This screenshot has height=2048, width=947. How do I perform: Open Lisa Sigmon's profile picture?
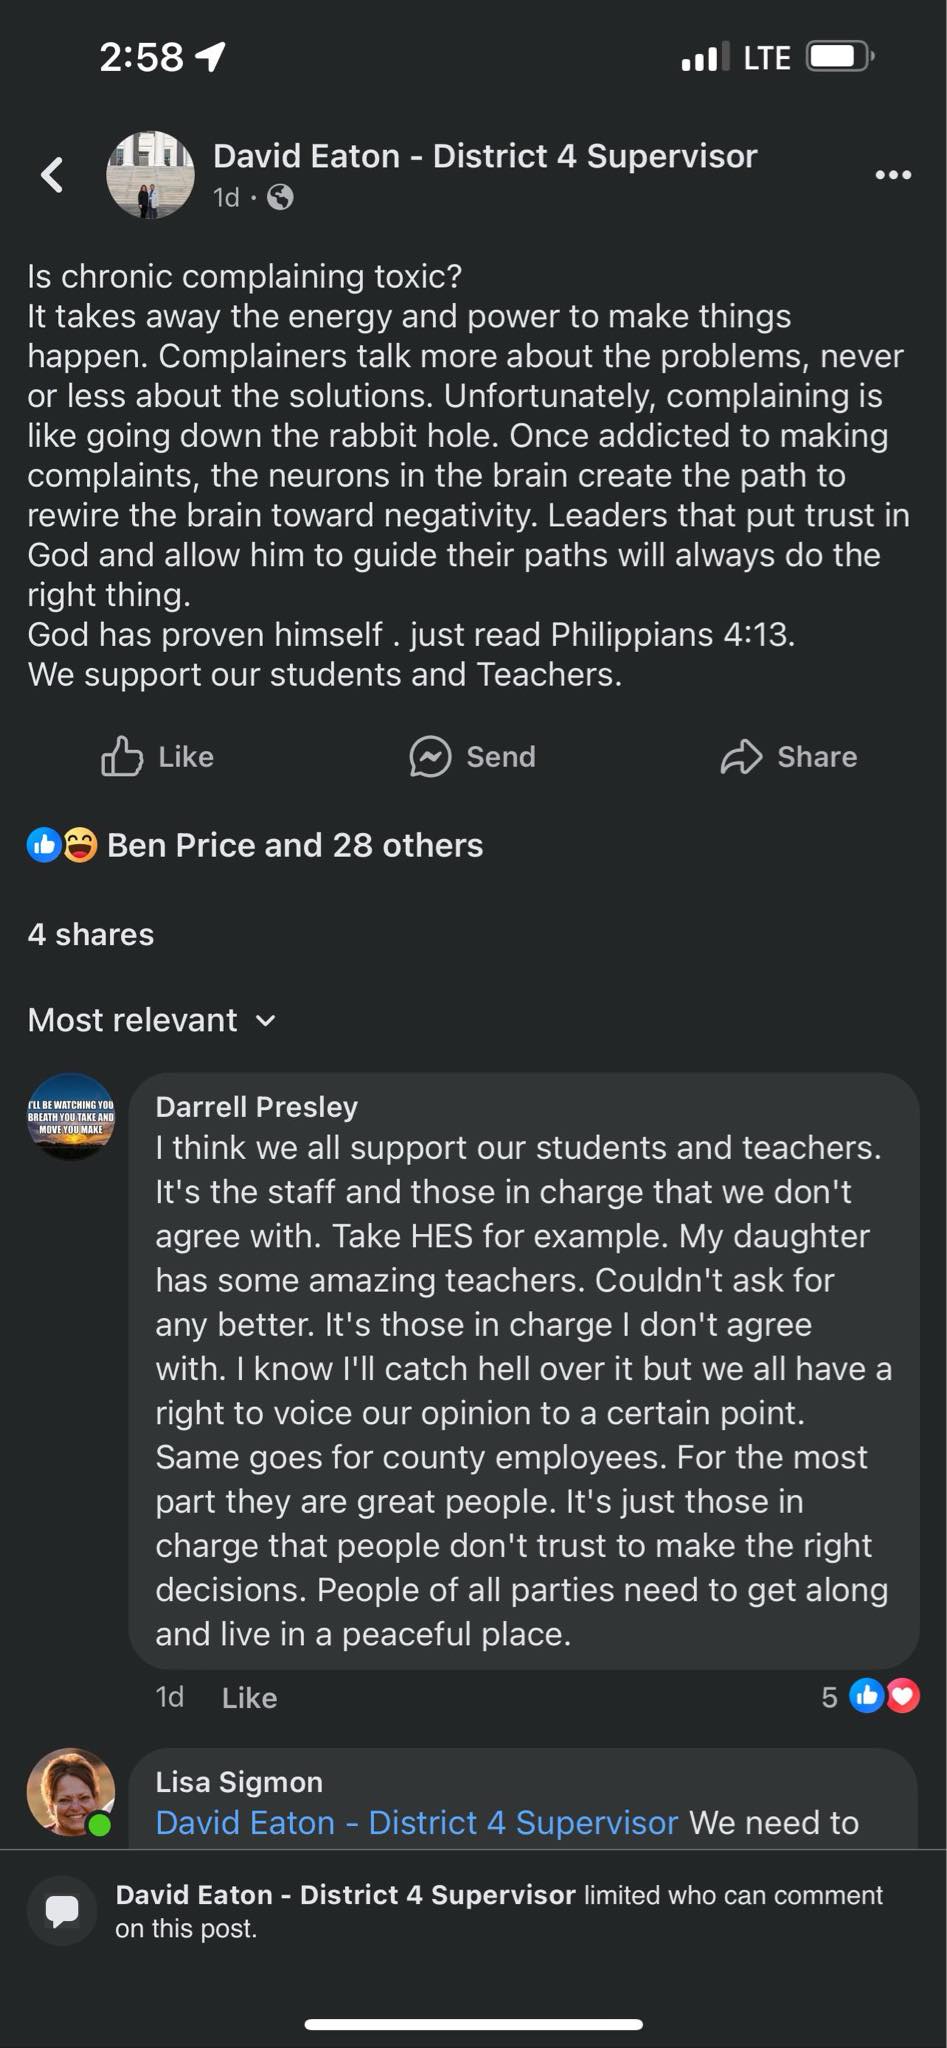(70, 1792)
